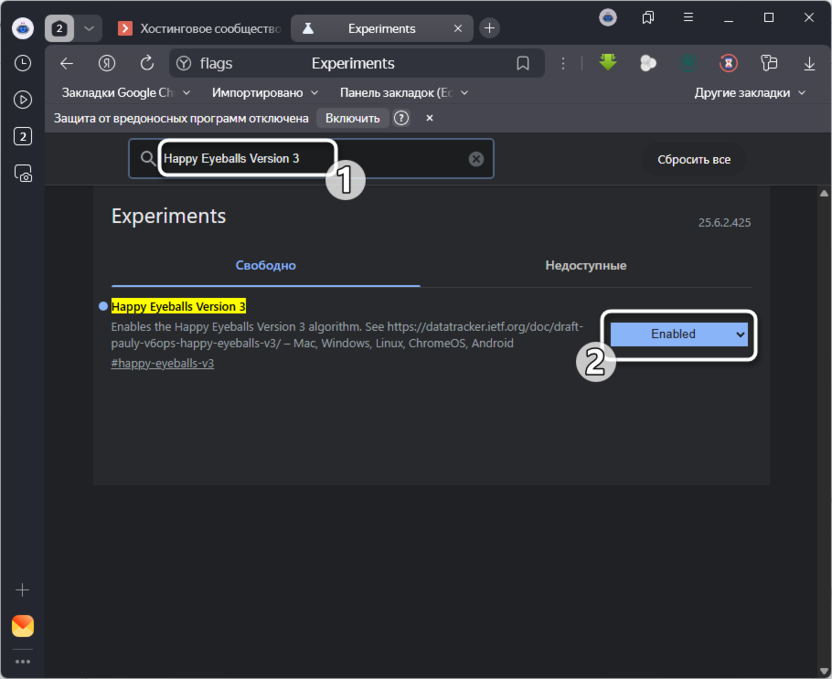The image size is (832, 679).
Task: Click the version number 25.6.2.425
Action: tap(724, 223)
